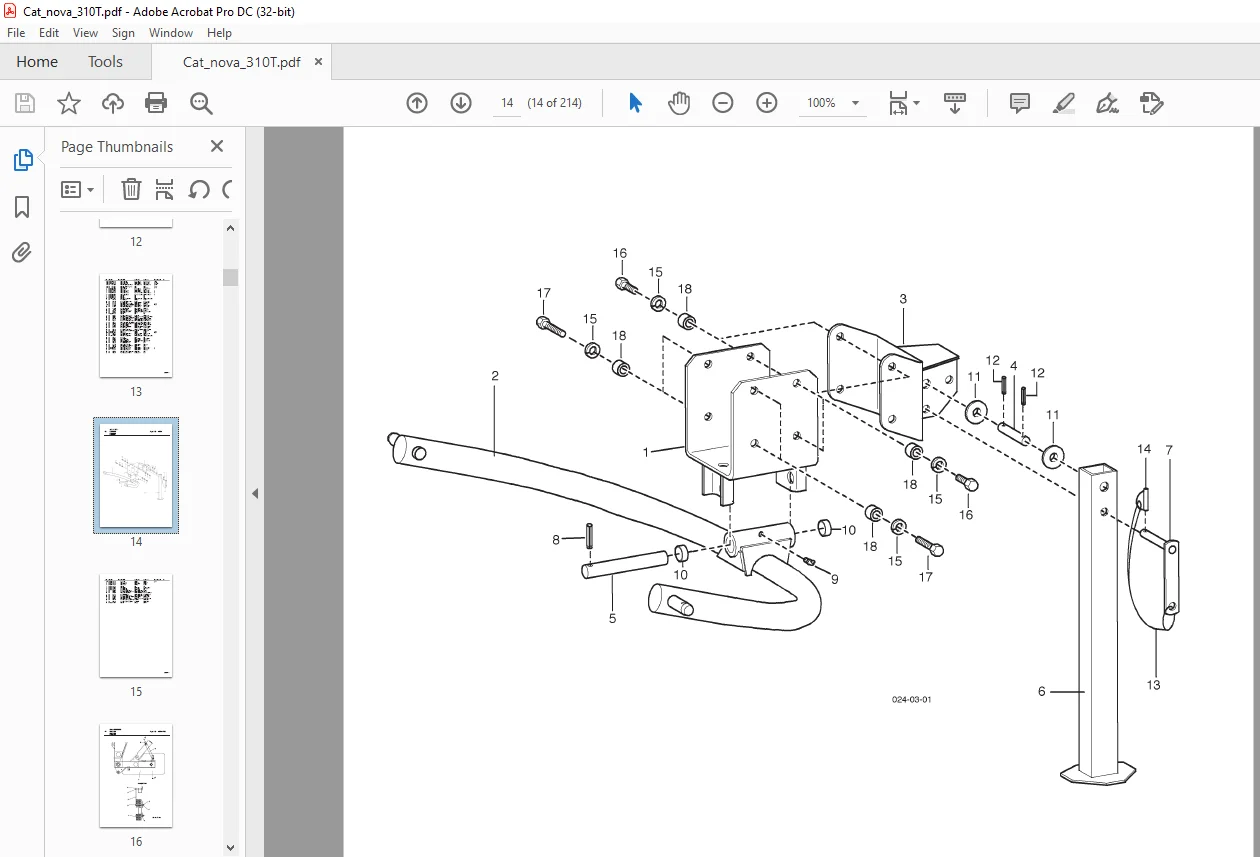
Task: Click the thumbnail scrollbar handle
Action: click(x=231, y=277)
